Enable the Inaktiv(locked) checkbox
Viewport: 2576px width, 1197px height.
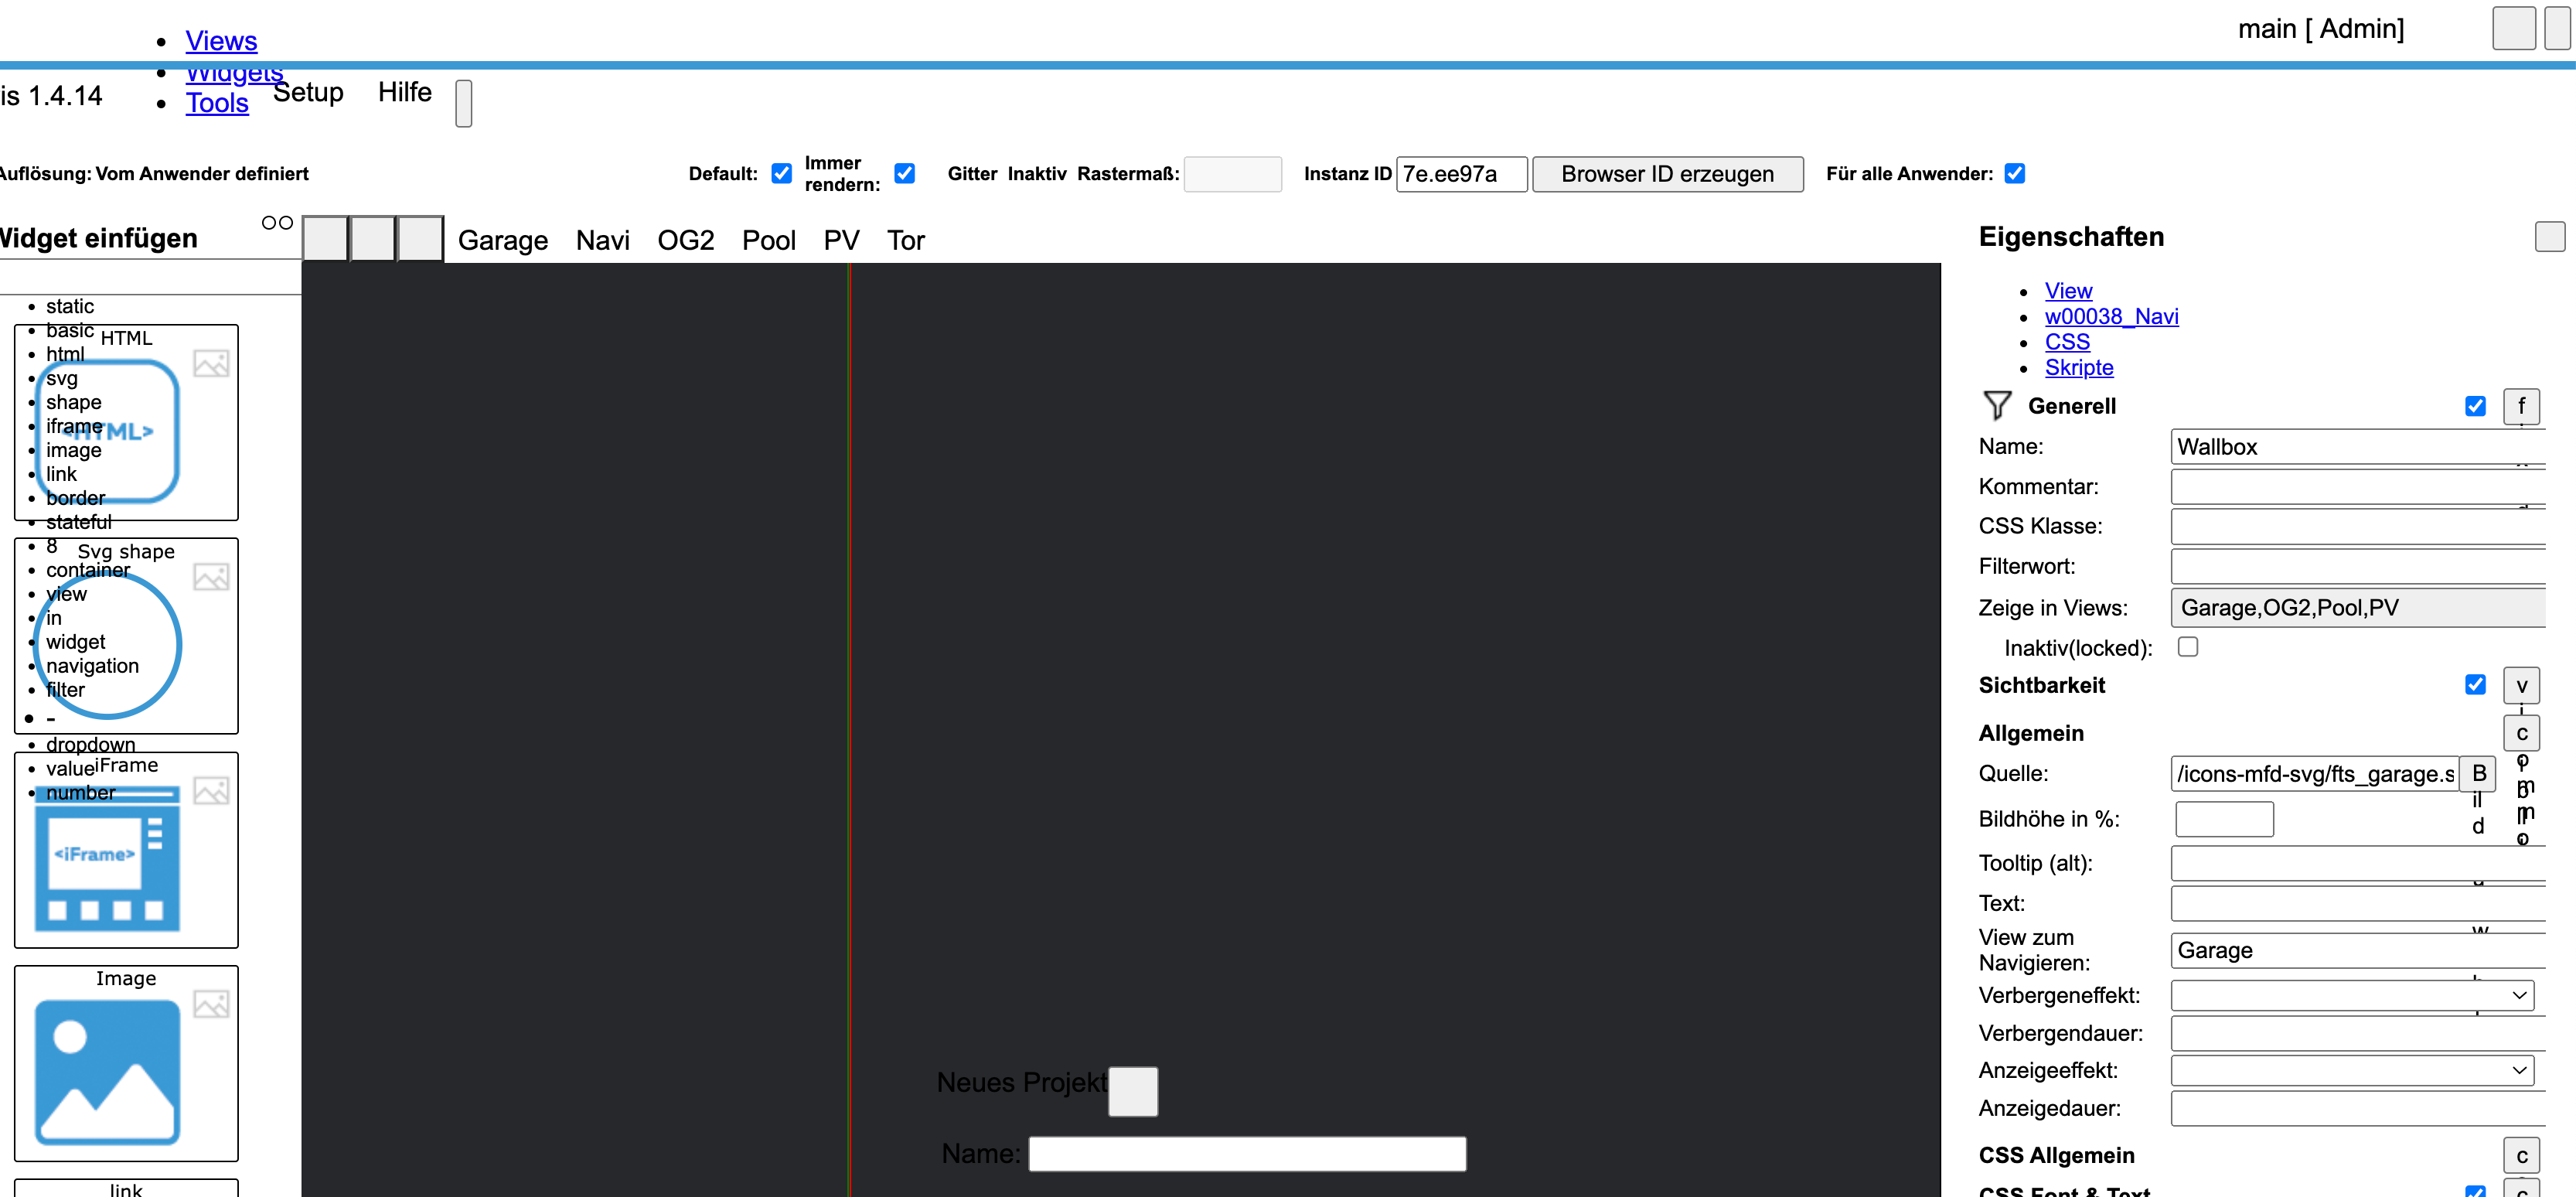[2187, 647]
